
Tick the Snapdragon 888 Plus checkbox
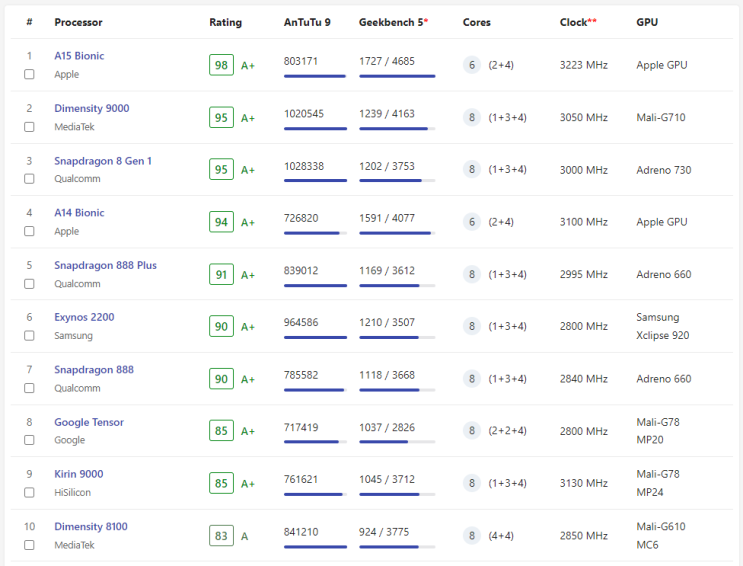(29, 283)
